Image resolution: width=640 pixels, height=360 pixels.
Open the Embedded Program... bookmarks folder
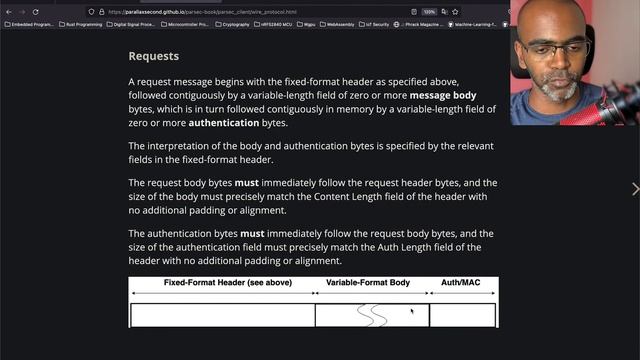29,24
